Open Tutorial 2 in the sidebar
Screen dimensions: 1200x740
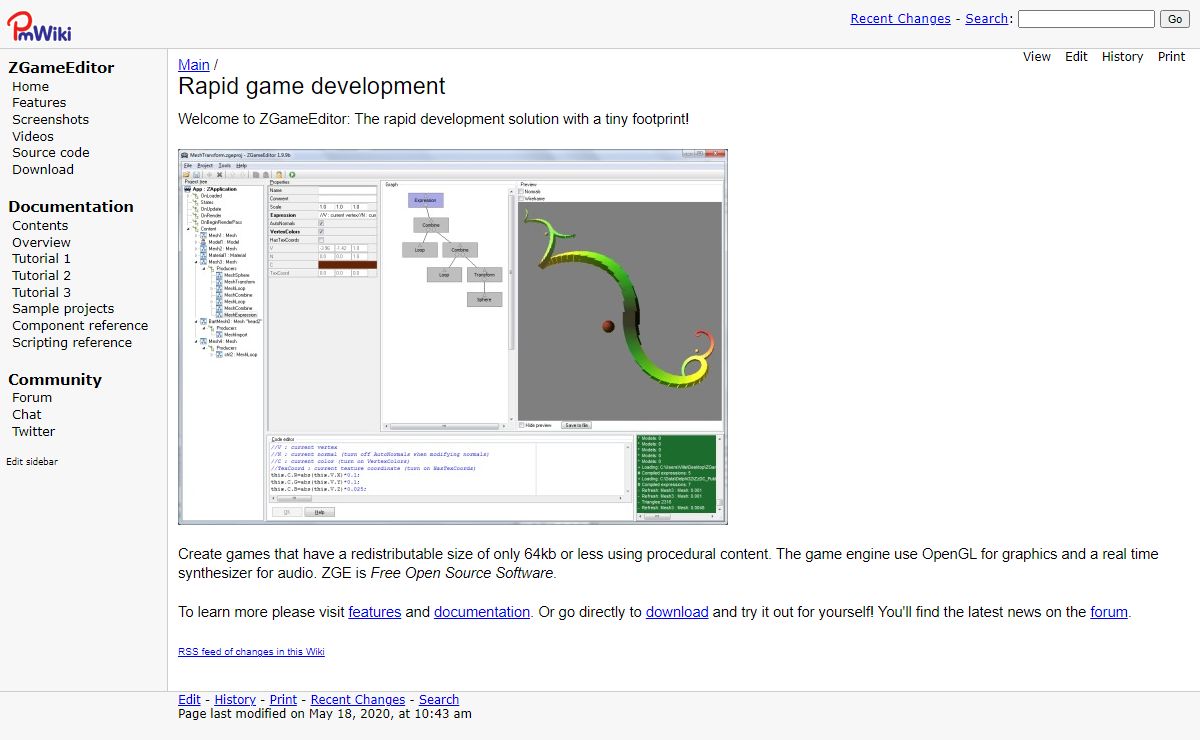(x=41, y=276)
